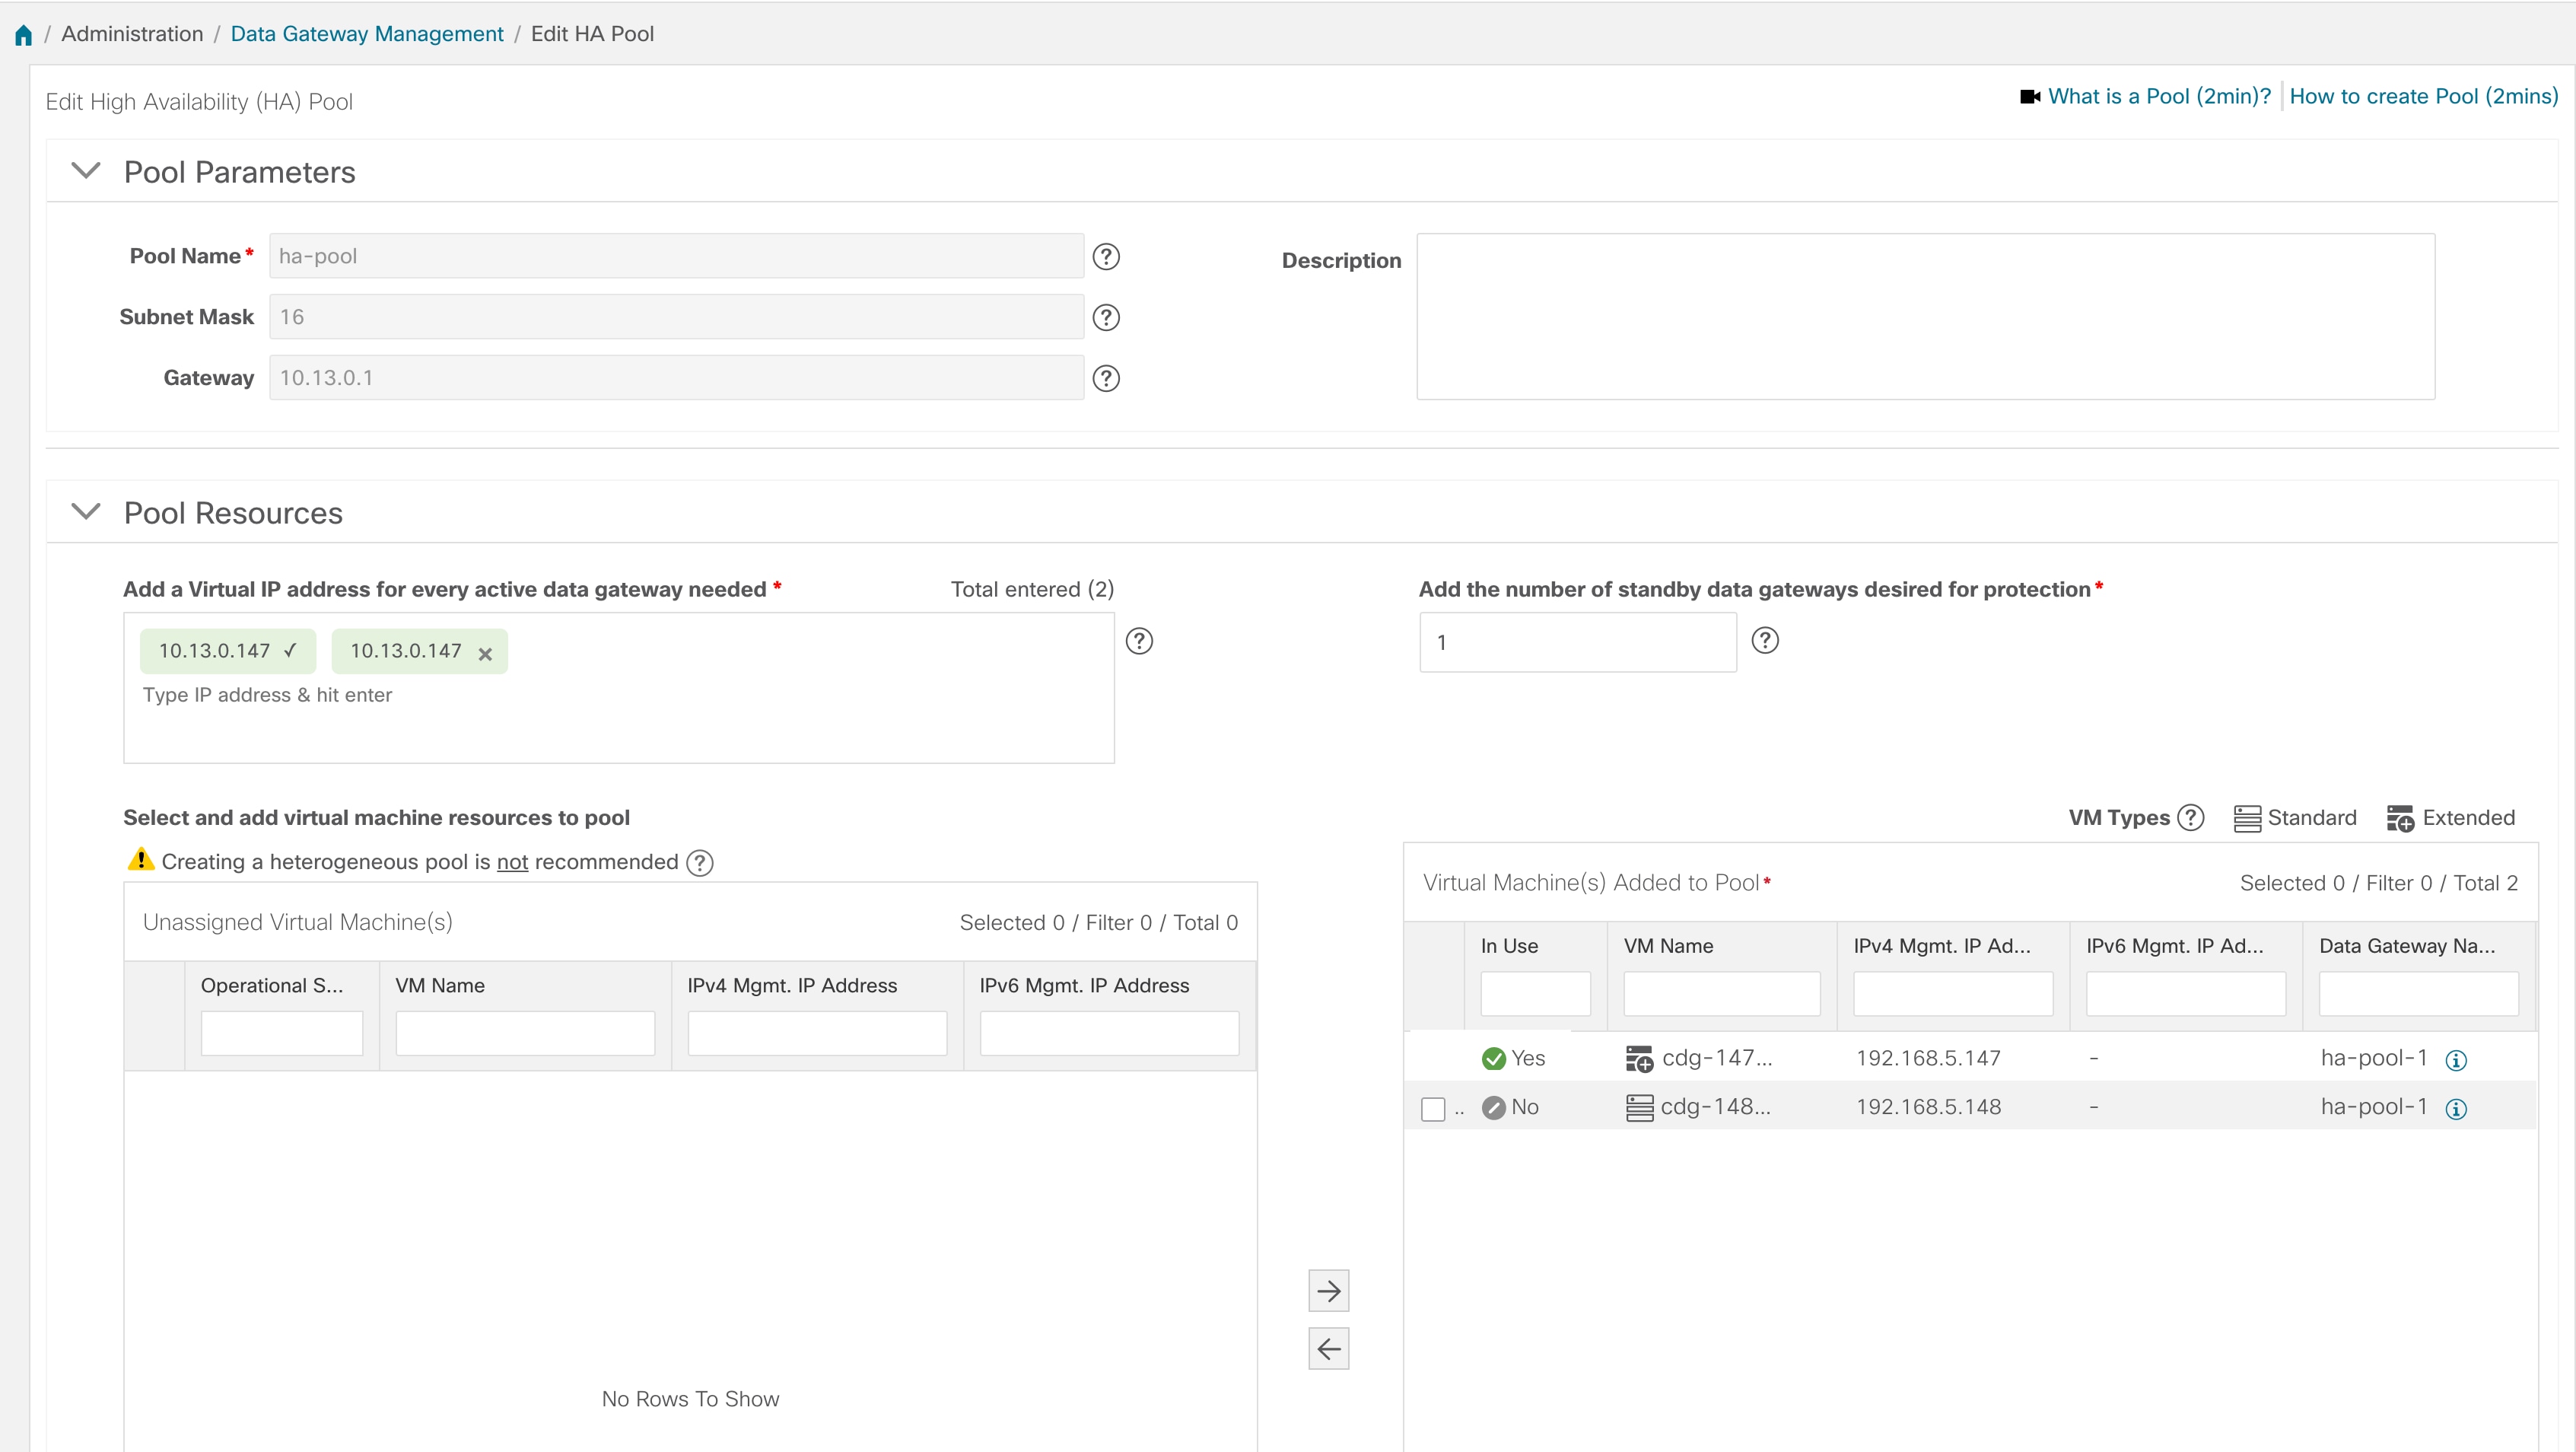
Task: Select the Standard VM type icon
Action: tap(2247, 817)
